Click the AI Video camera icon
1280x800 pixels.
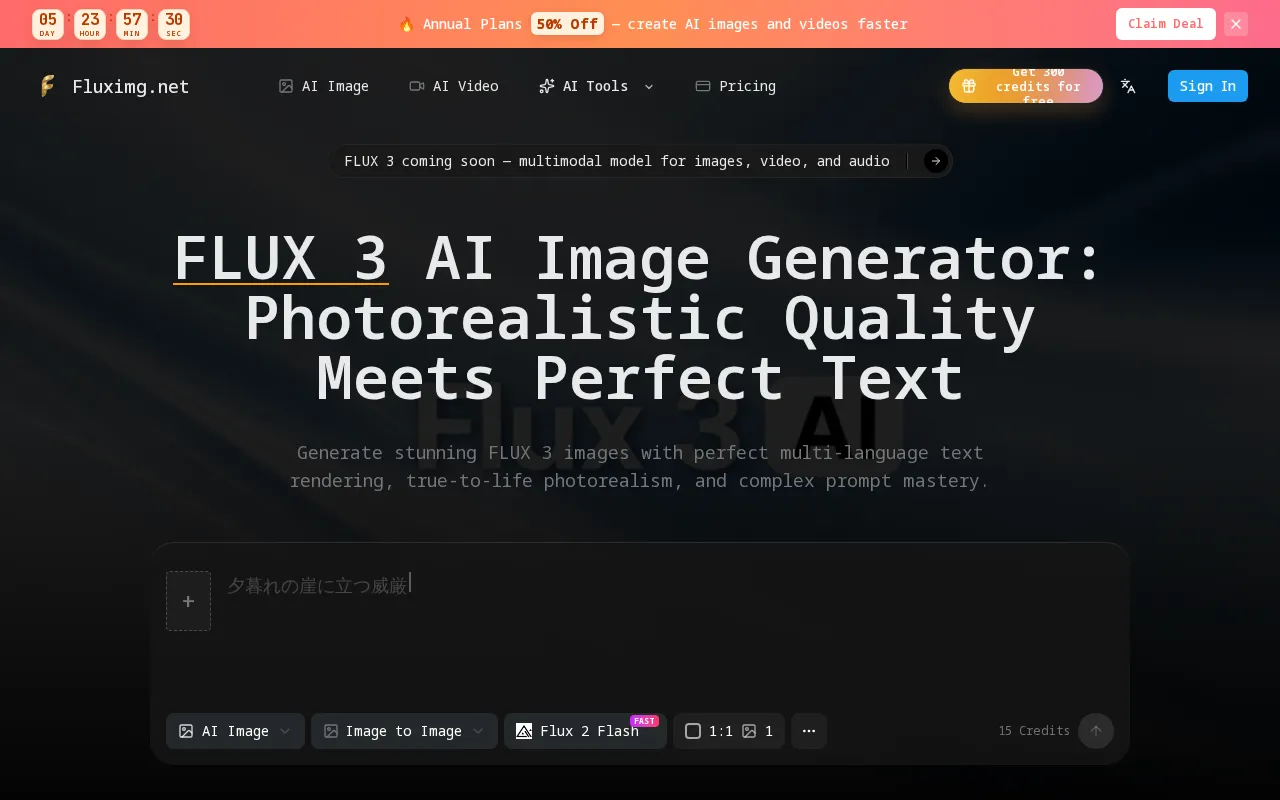[x=417, y=86]
